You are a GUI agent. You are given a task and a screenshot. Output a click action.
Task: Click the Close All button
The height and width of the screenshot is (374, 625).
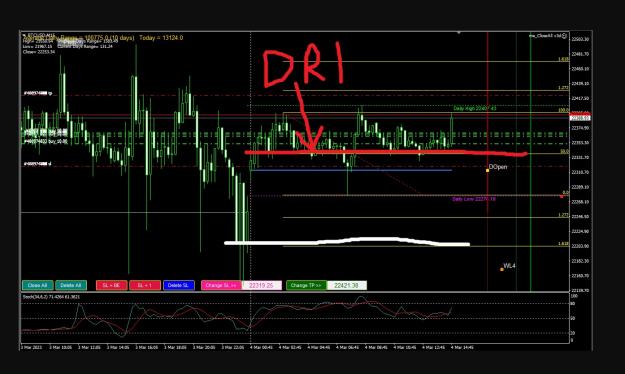click(37, 285)
